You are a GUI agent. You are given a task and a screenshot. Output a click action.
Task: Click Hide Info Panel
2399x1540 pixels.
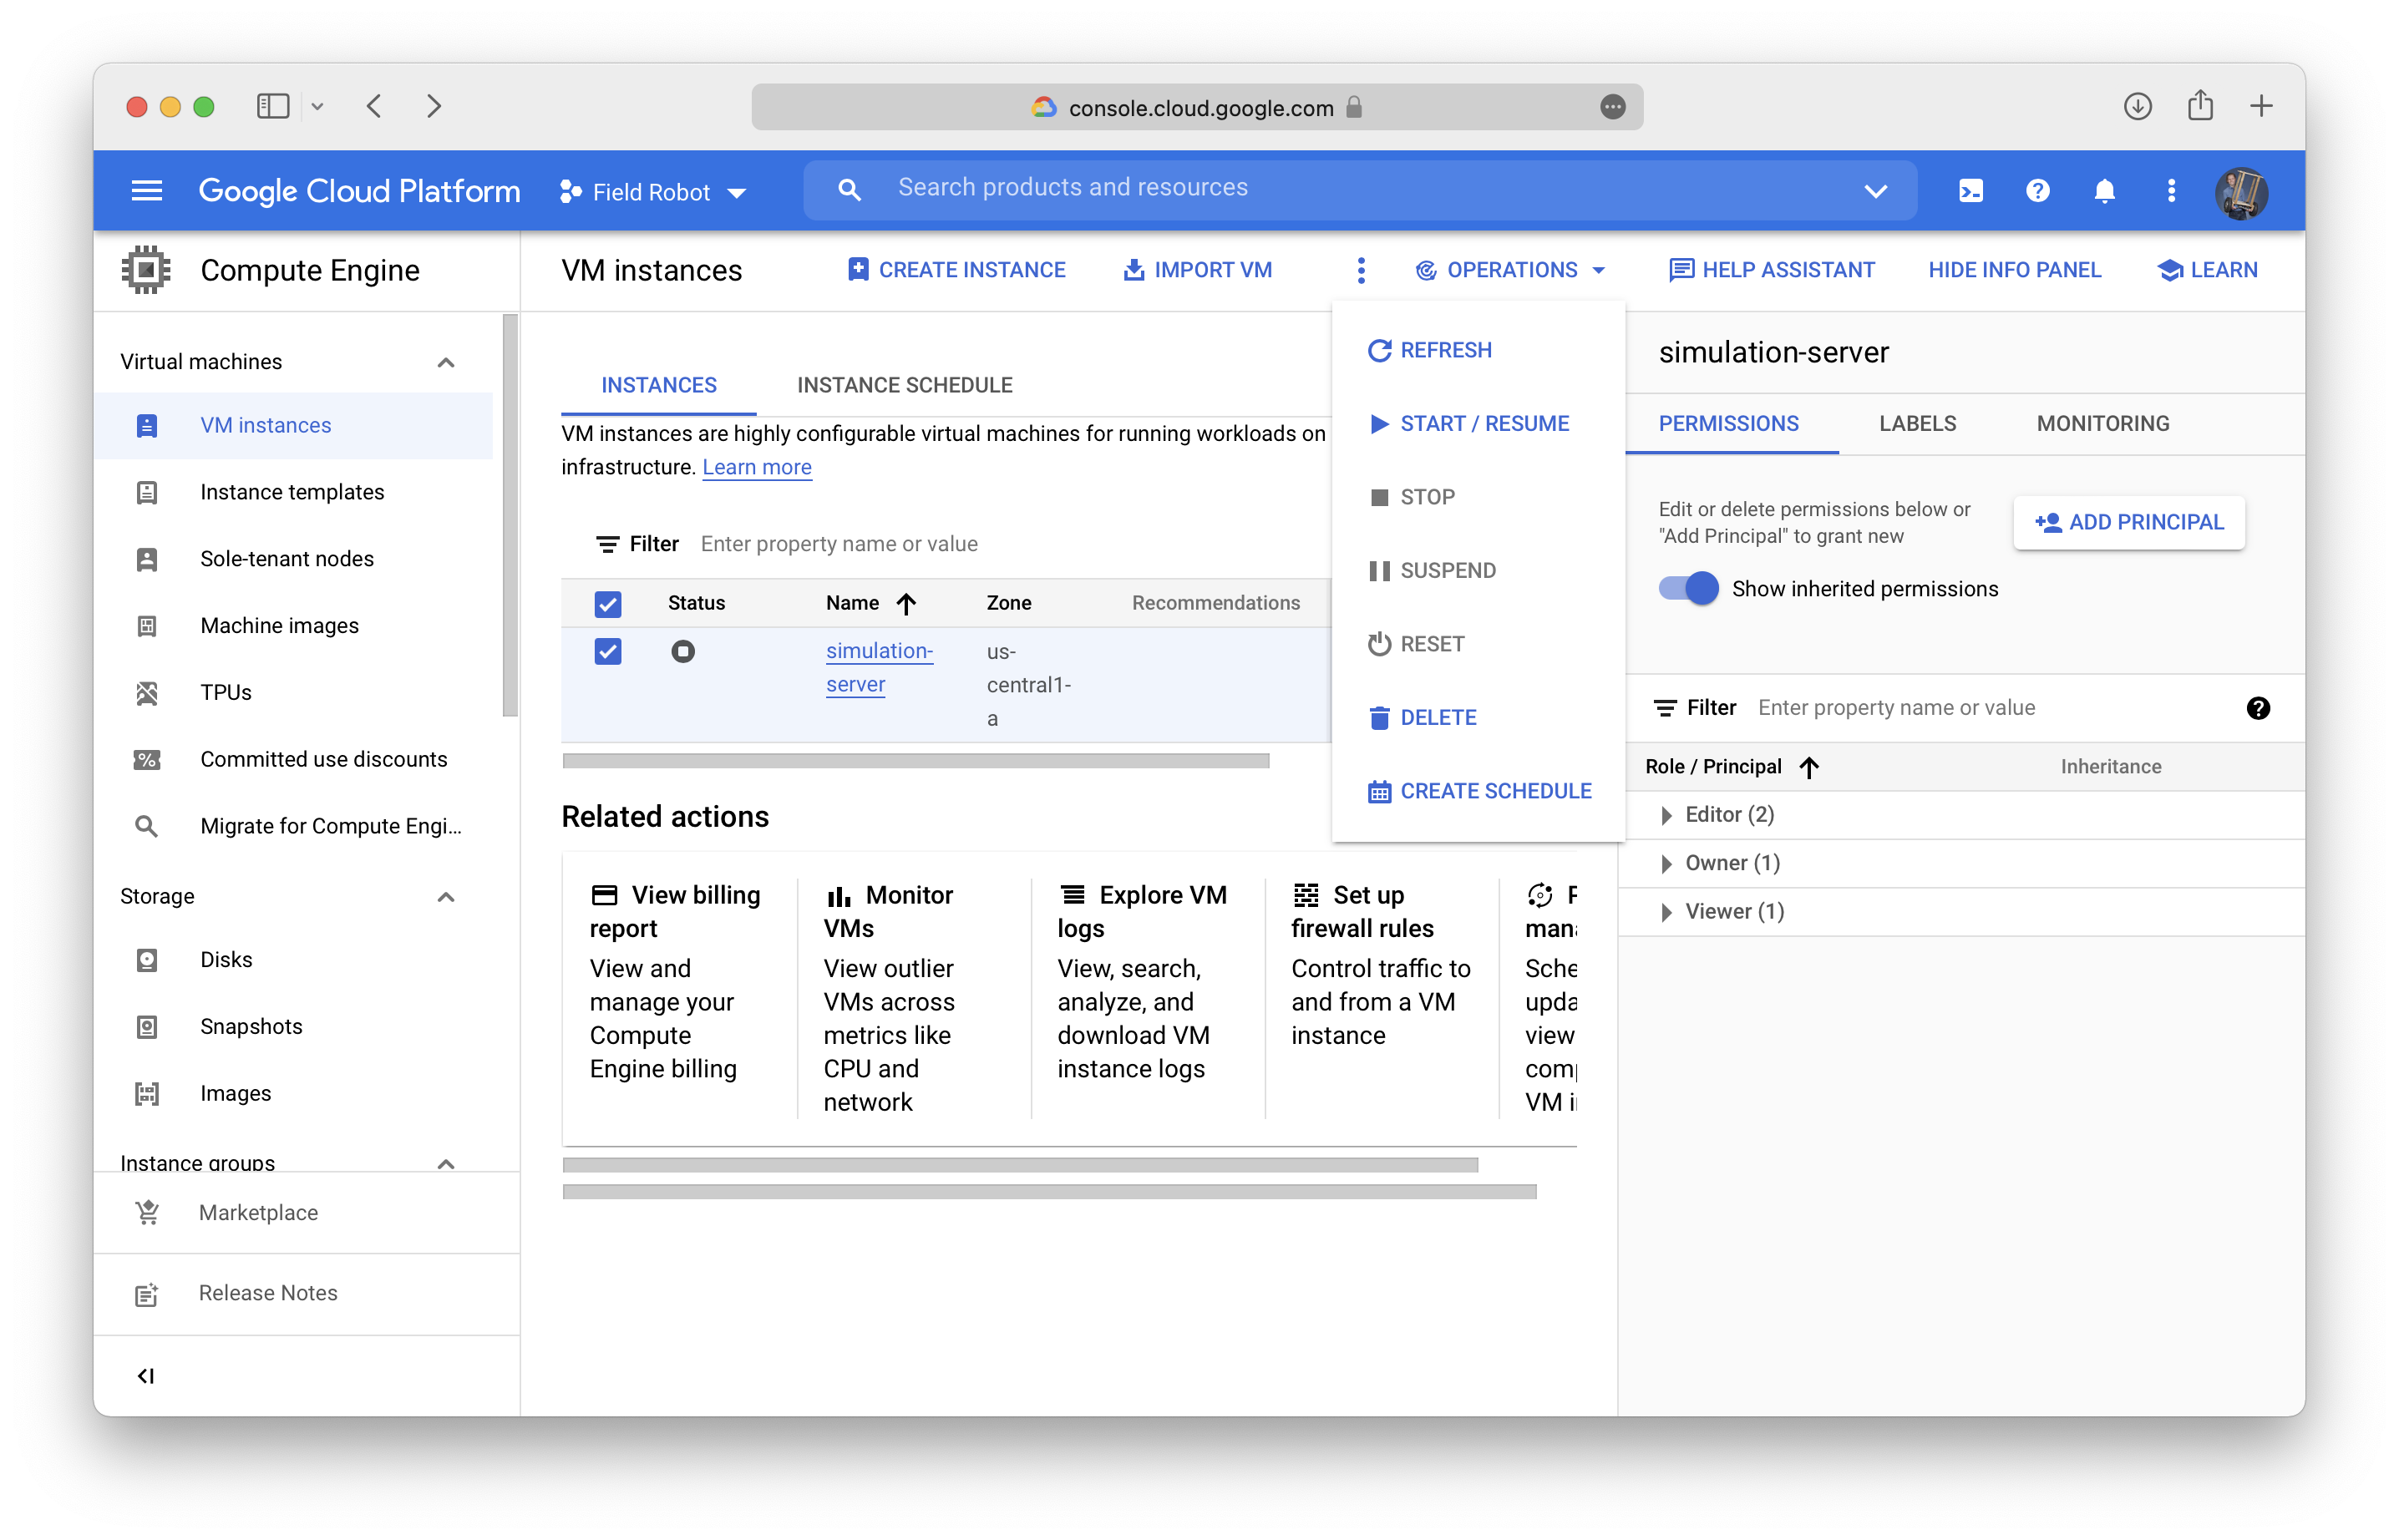tap(2014, 270)
